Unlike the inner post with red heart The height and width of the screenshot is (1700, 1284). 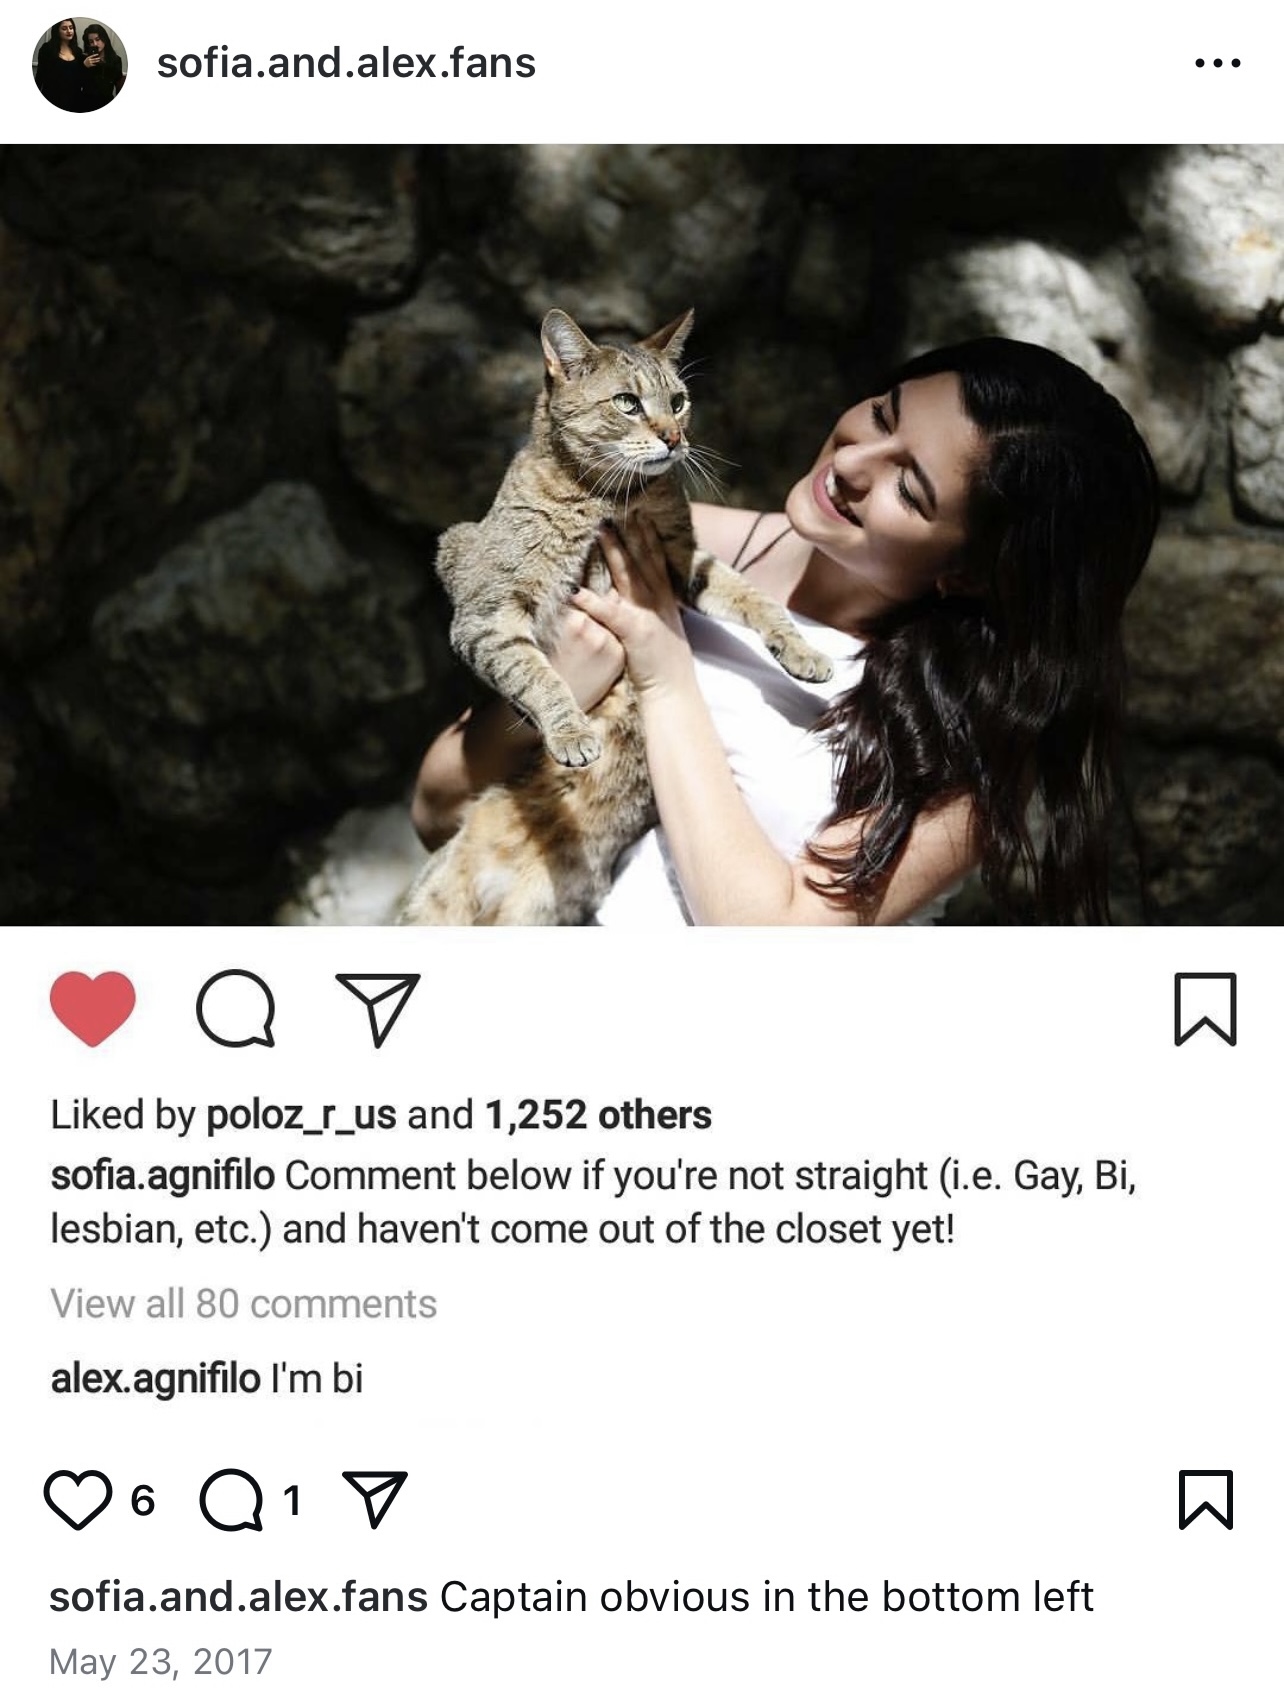(x=92, y=1008)
